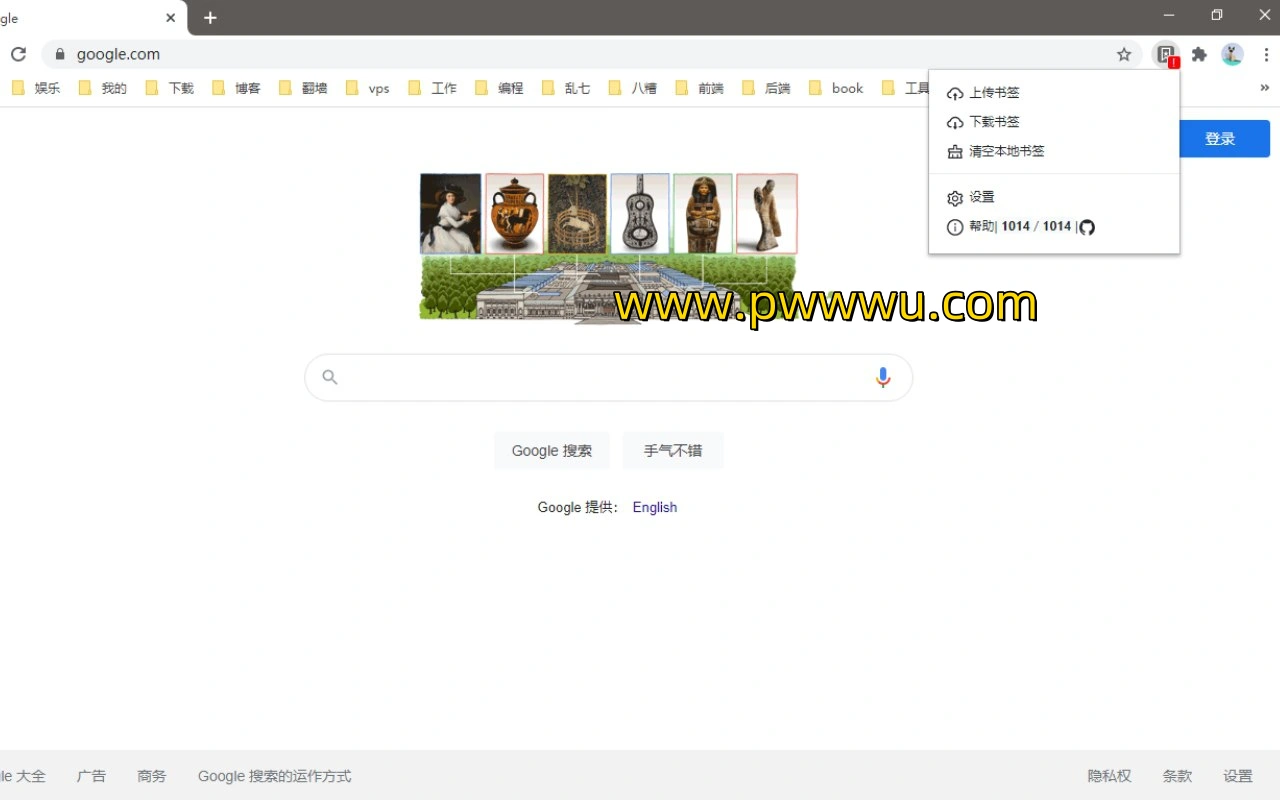The width and height of the screenshot is (1280, 800).
Task: Close the current browser tab
Action: click(170, 18)
